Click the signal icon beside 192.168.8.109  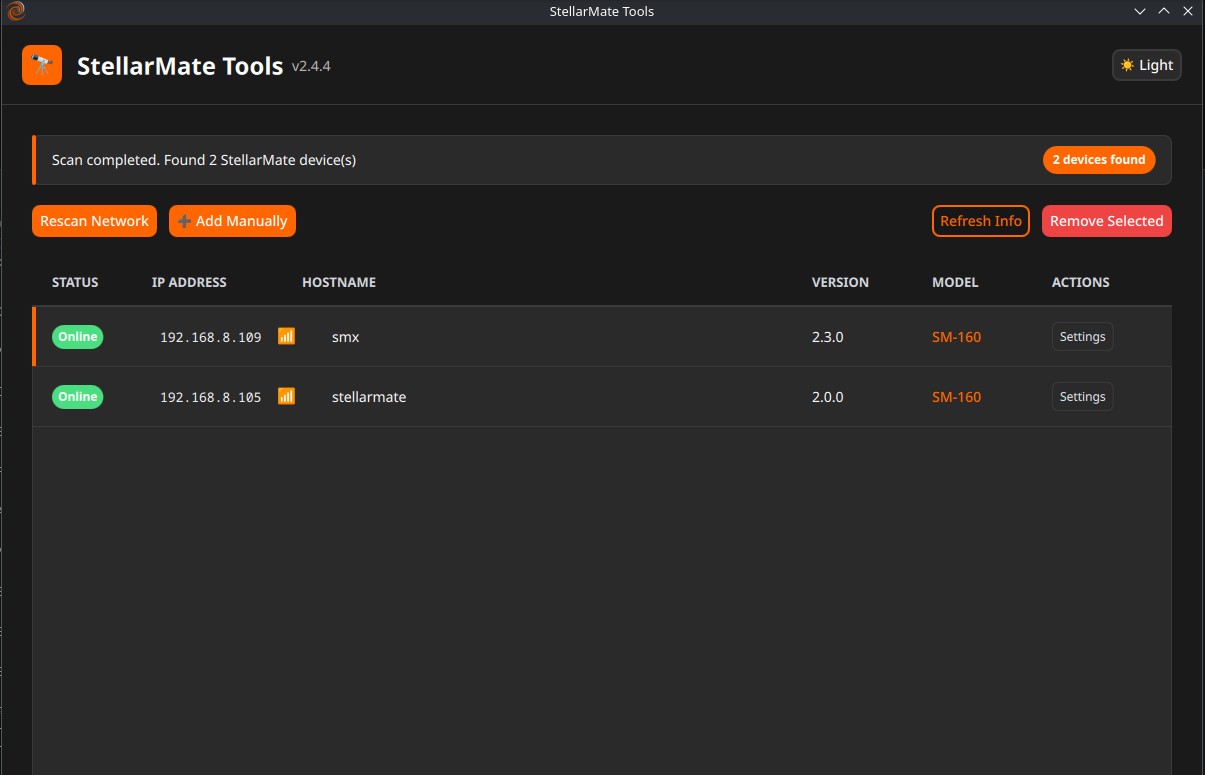(x=286, y=336)
